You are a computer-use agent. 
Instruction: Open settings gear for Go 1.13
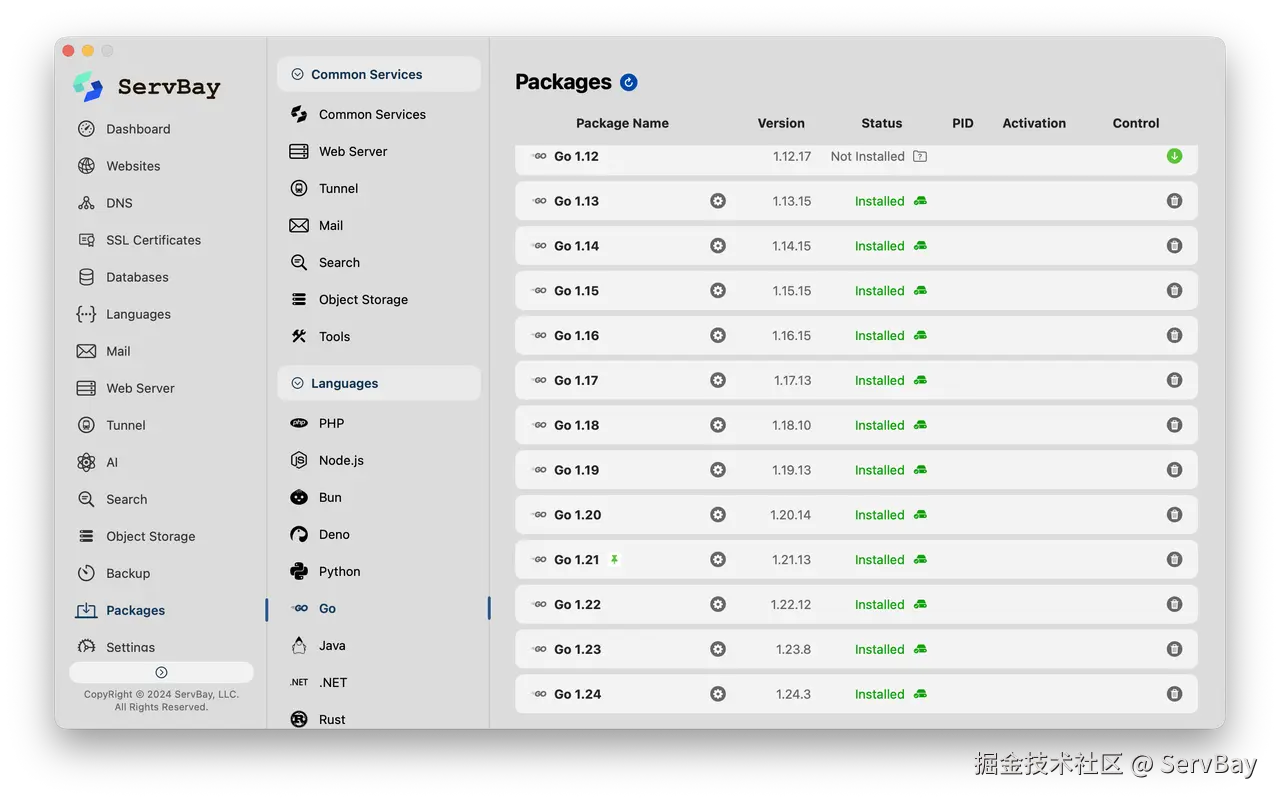point(718,201)
